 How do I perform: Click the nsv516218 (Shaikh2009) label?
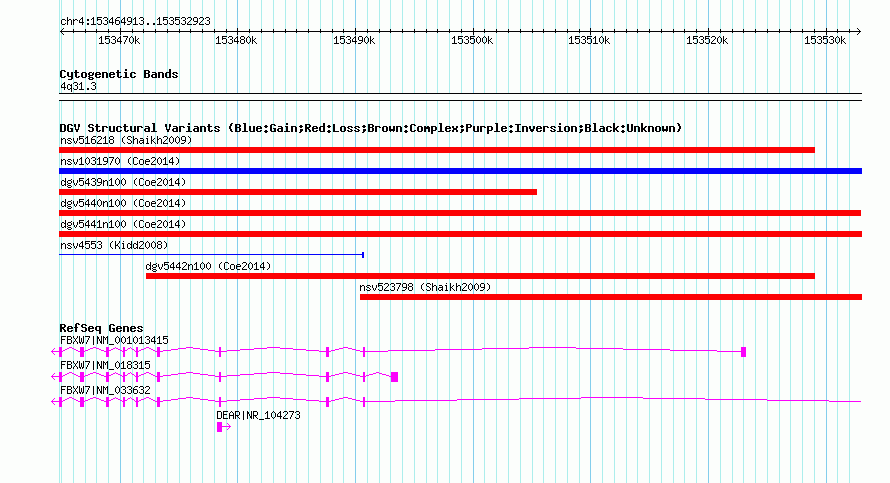[126, 140]
